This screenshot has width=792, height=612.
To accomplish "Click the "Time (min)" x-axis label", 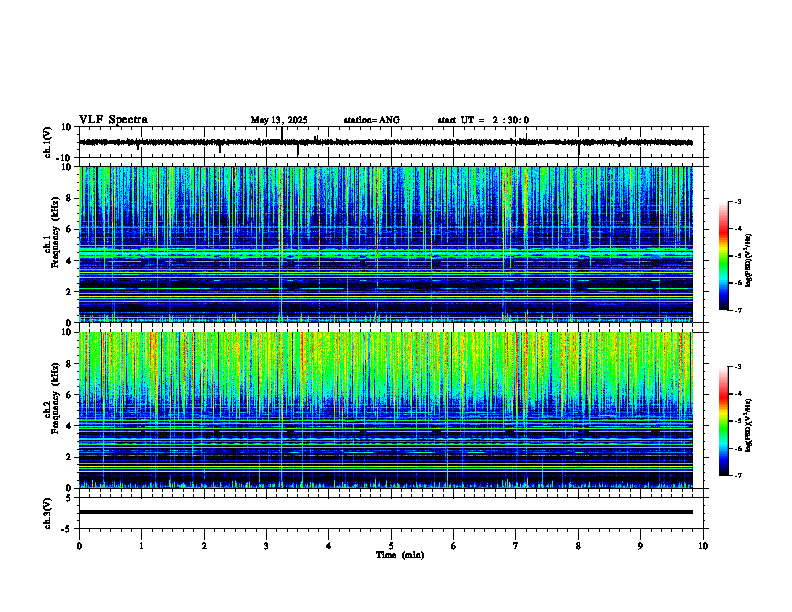I will (x=400, y=555).
